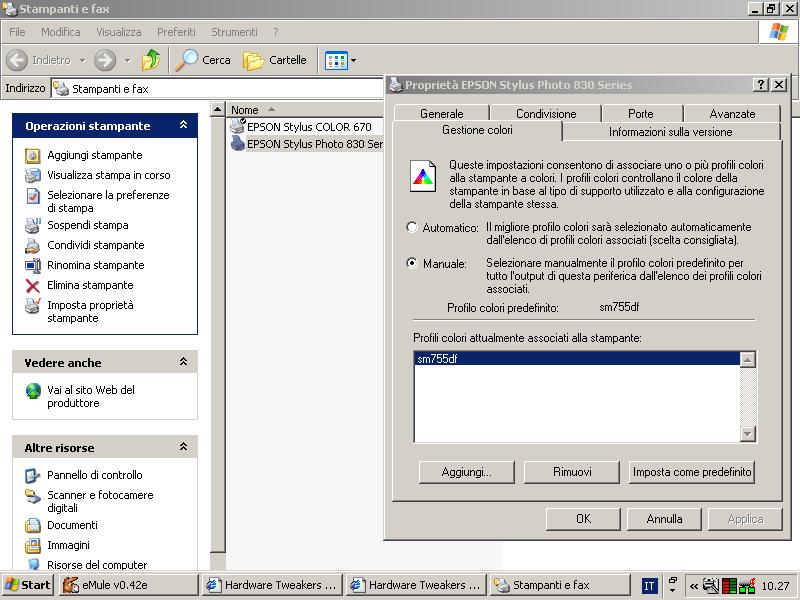Click the Condividi stampante icon
The height and width of the screenshot is (600, 800).
pos(33,245)
